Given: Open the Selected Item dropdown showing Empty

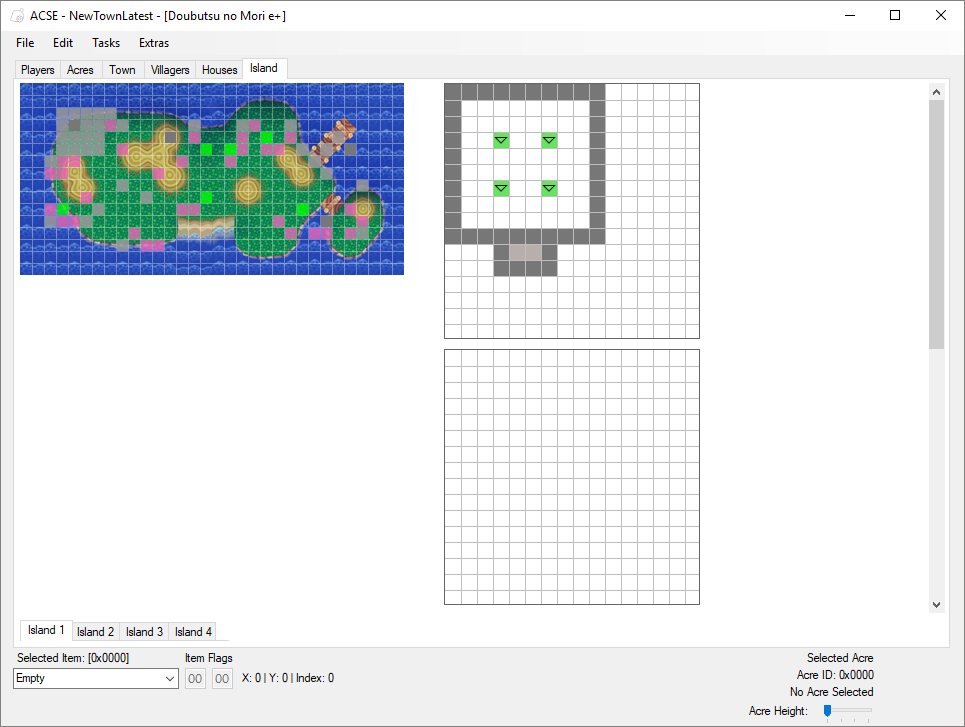Looking at the screenshot, I should click(x=96, y=678).
